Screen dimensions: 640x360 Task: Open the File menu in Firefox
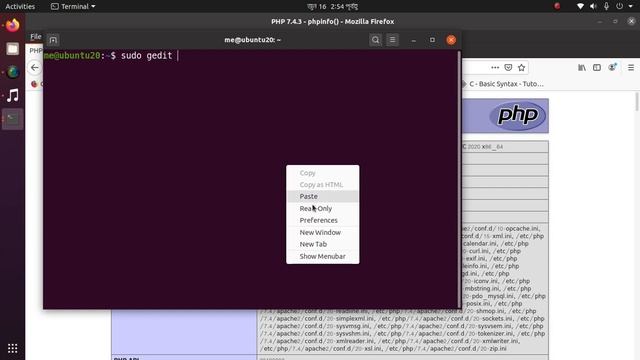(36, 37)
